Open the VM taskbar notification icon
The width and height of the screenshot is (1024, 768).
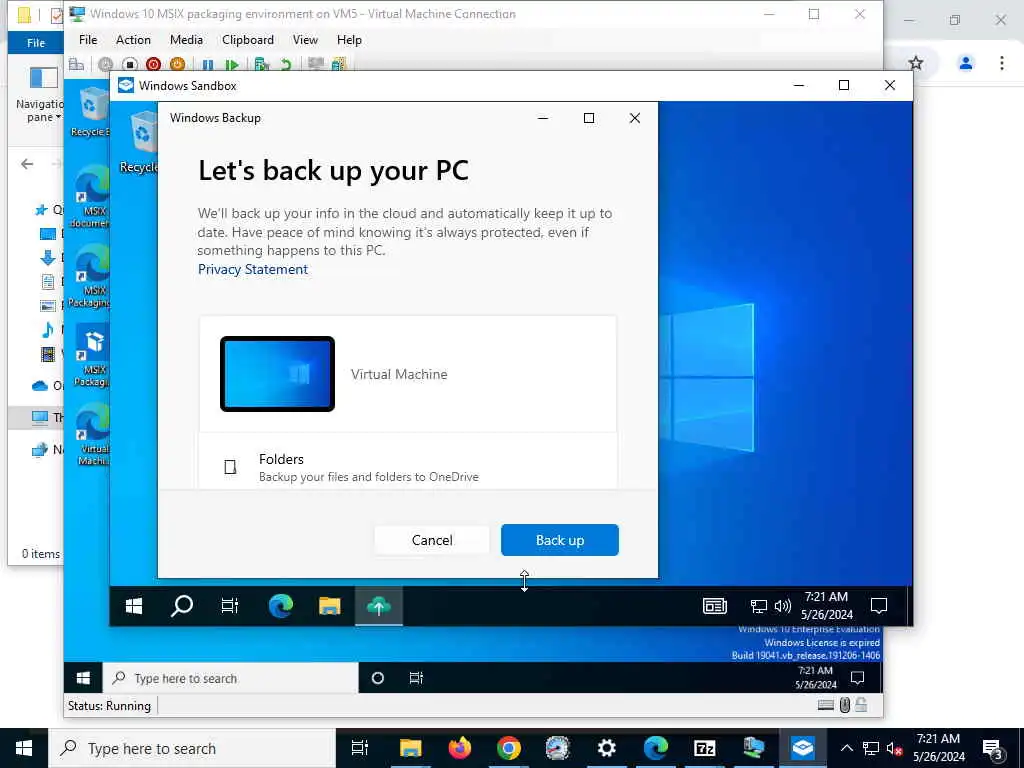click(x=857, y=678)
